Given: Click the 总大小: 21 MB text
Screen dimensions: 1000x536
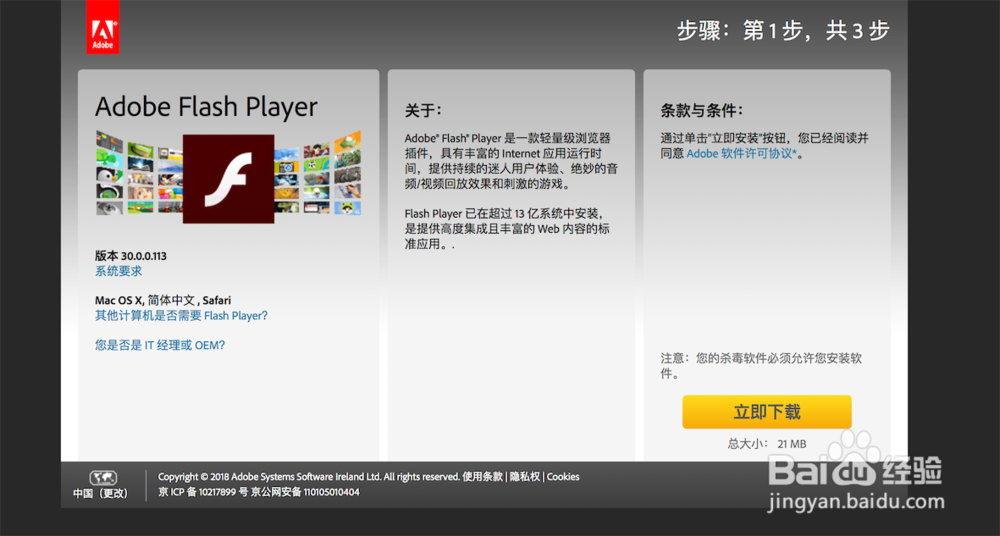Looking at the screenshot, I should 767,443.
